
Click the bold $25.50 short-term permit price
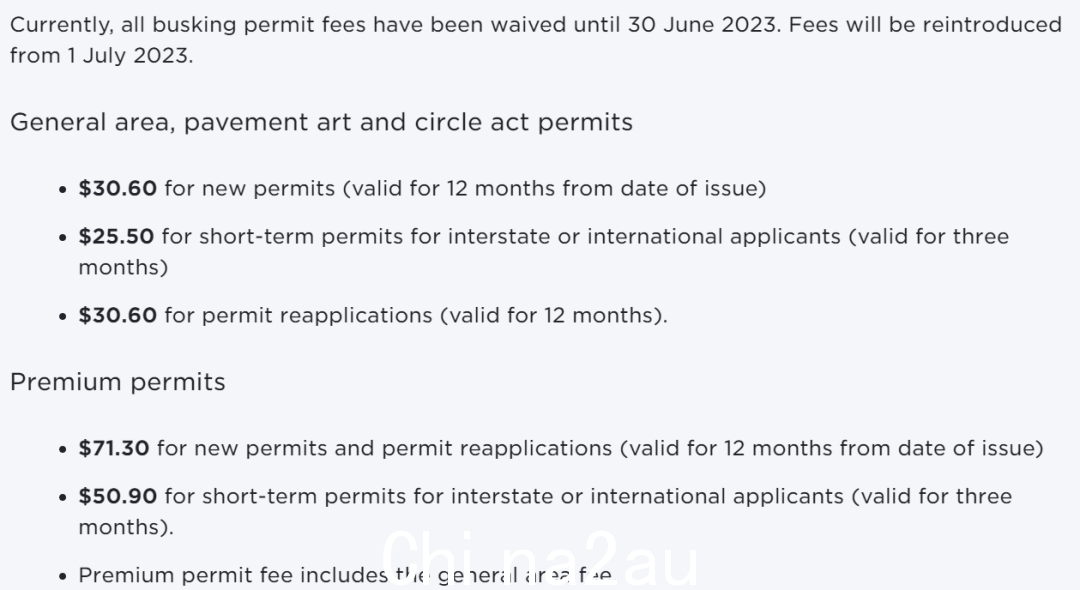116,237
